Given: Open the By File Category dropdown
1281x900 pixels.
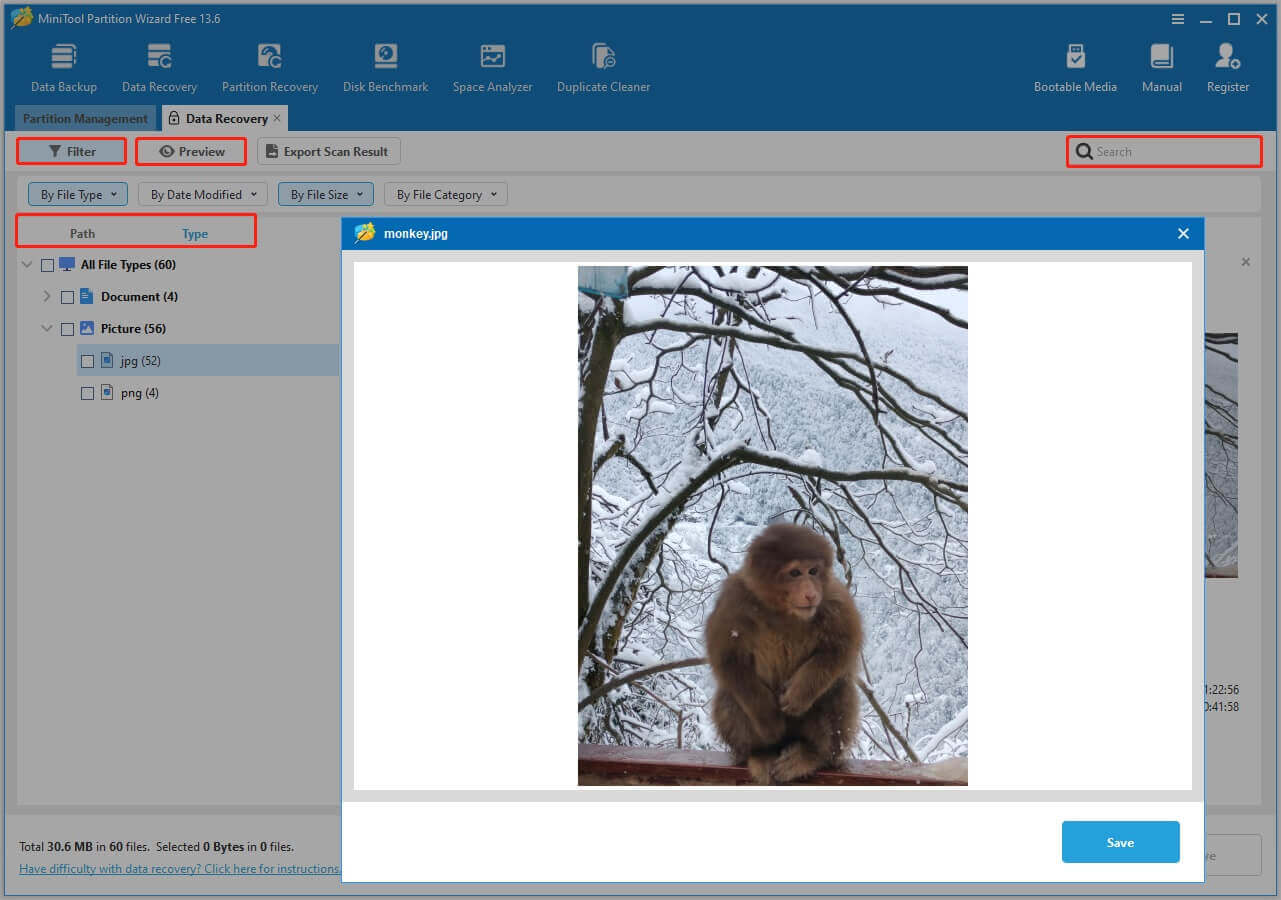Looking at the screenshot, I should coord(445,193).
